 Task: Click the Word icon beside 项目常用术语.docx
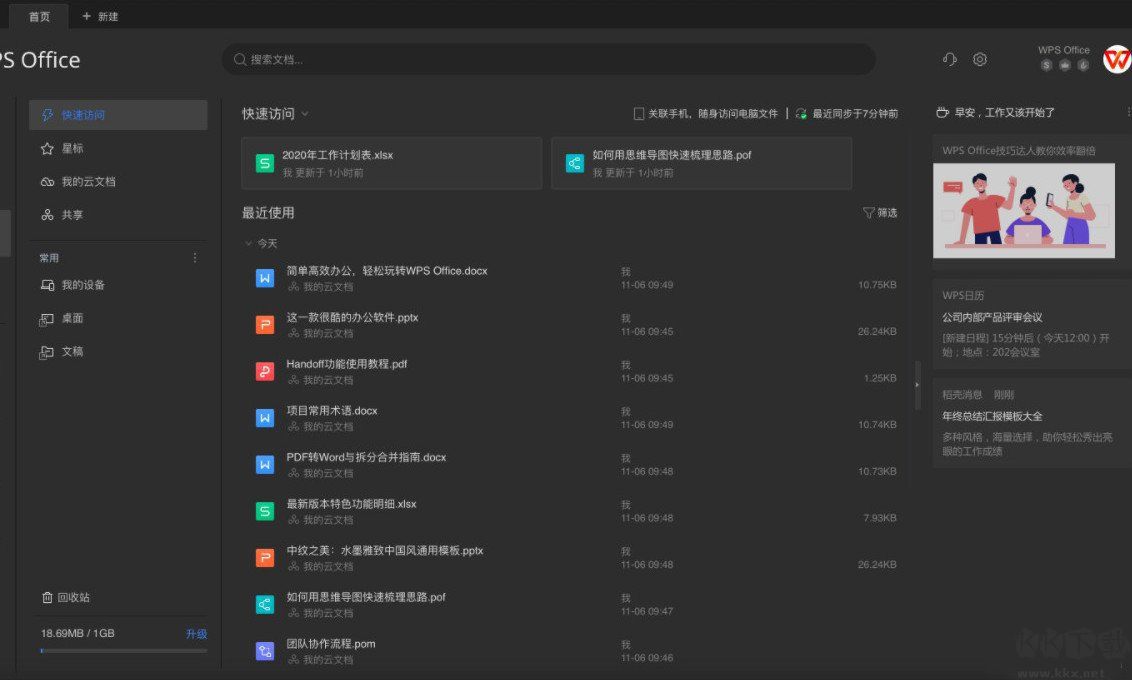coord(265,417)
